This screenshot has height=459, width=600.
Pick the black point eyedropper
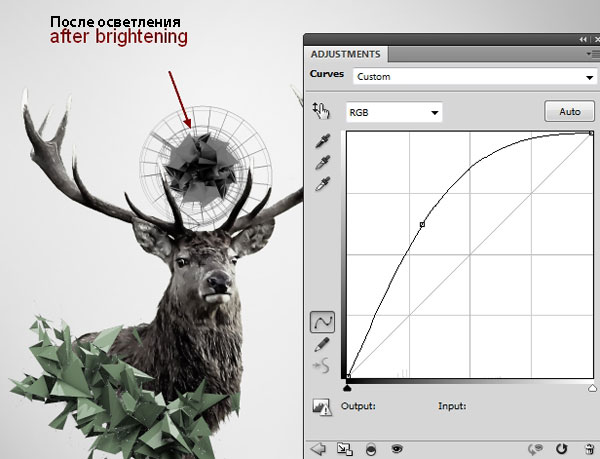tap(323, 141)
